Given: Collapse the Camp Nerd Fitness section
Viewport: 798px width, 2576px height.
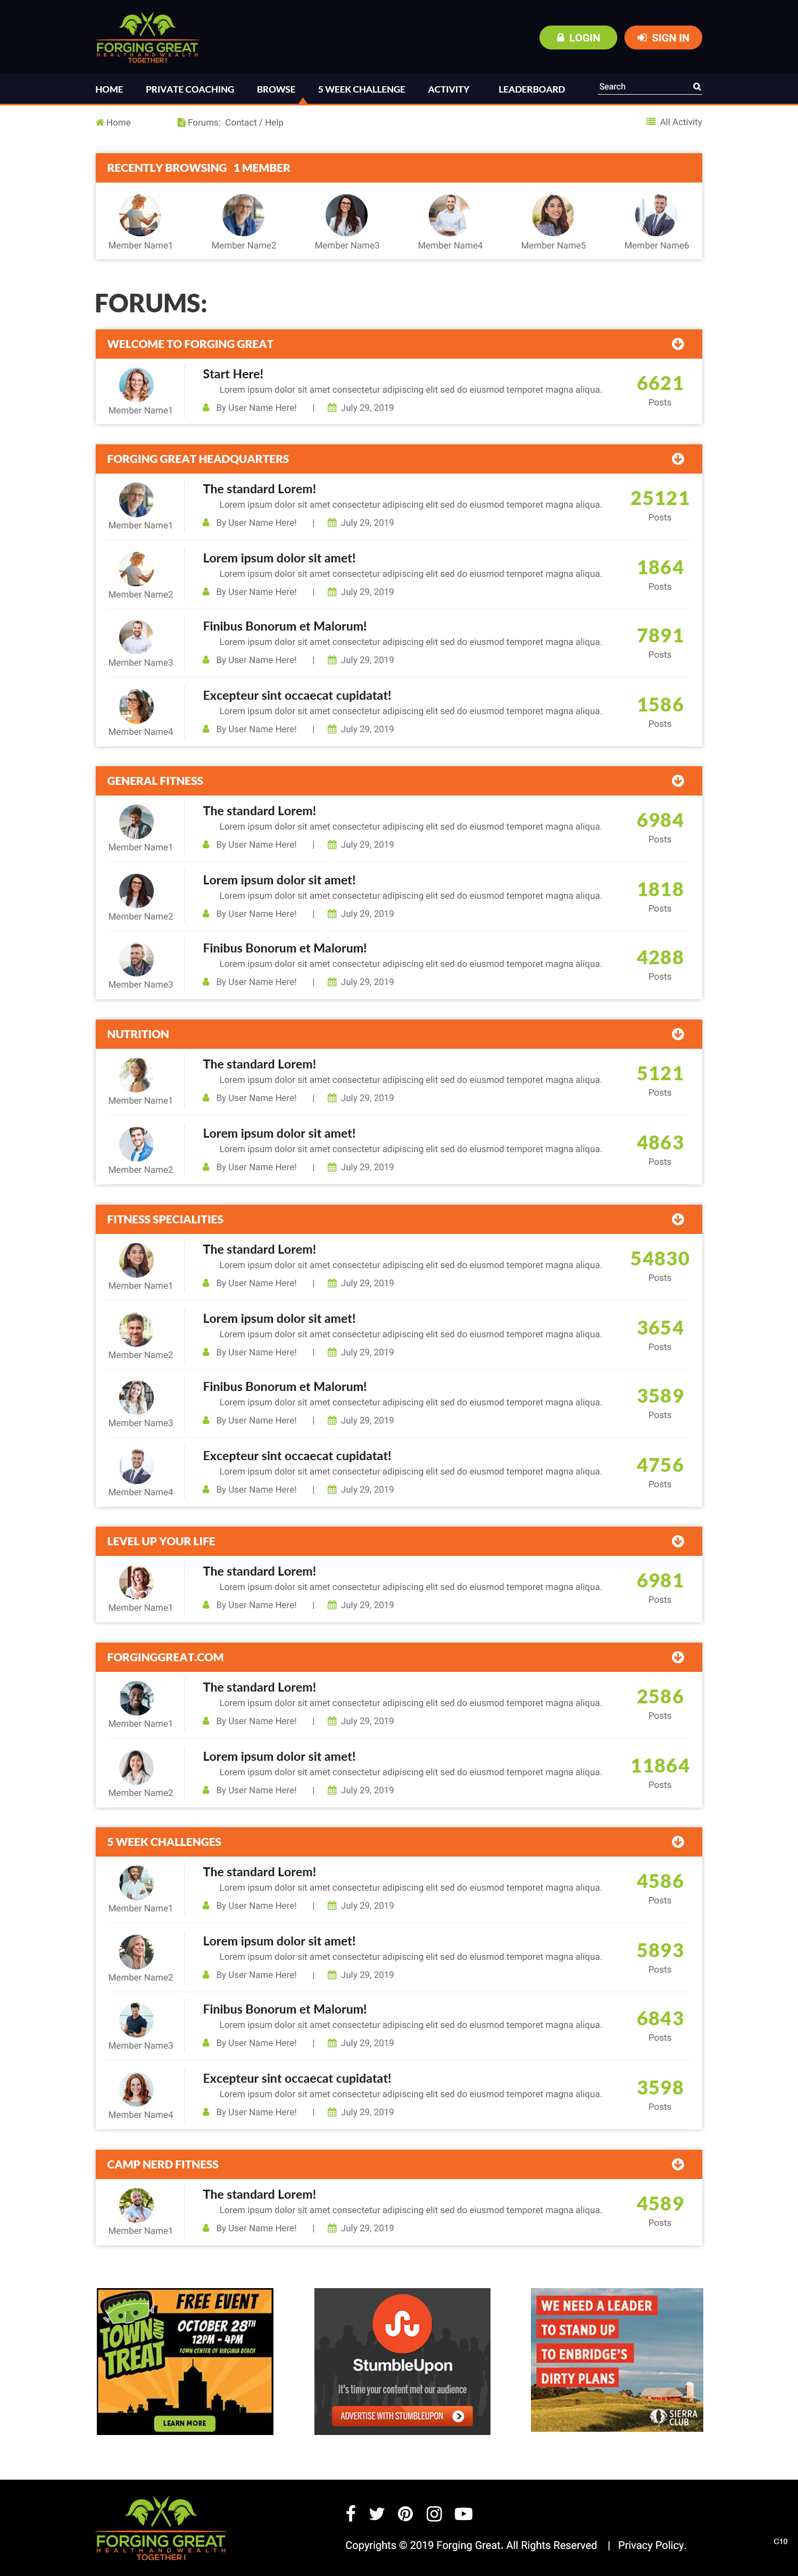Looking at the screenshot, I should click(678, 2164).
